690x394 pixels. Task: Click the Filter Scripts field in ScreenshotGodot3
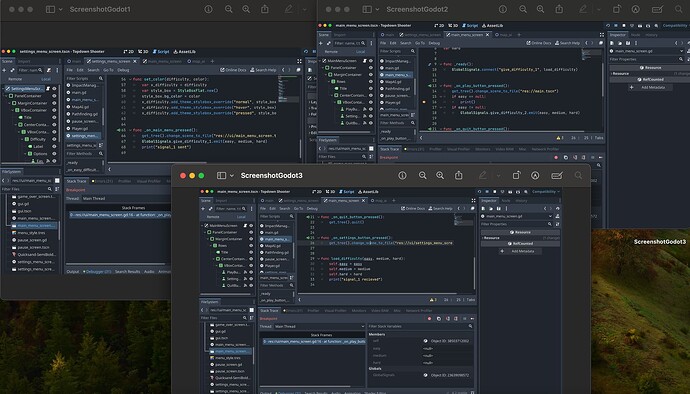[276, 217]
